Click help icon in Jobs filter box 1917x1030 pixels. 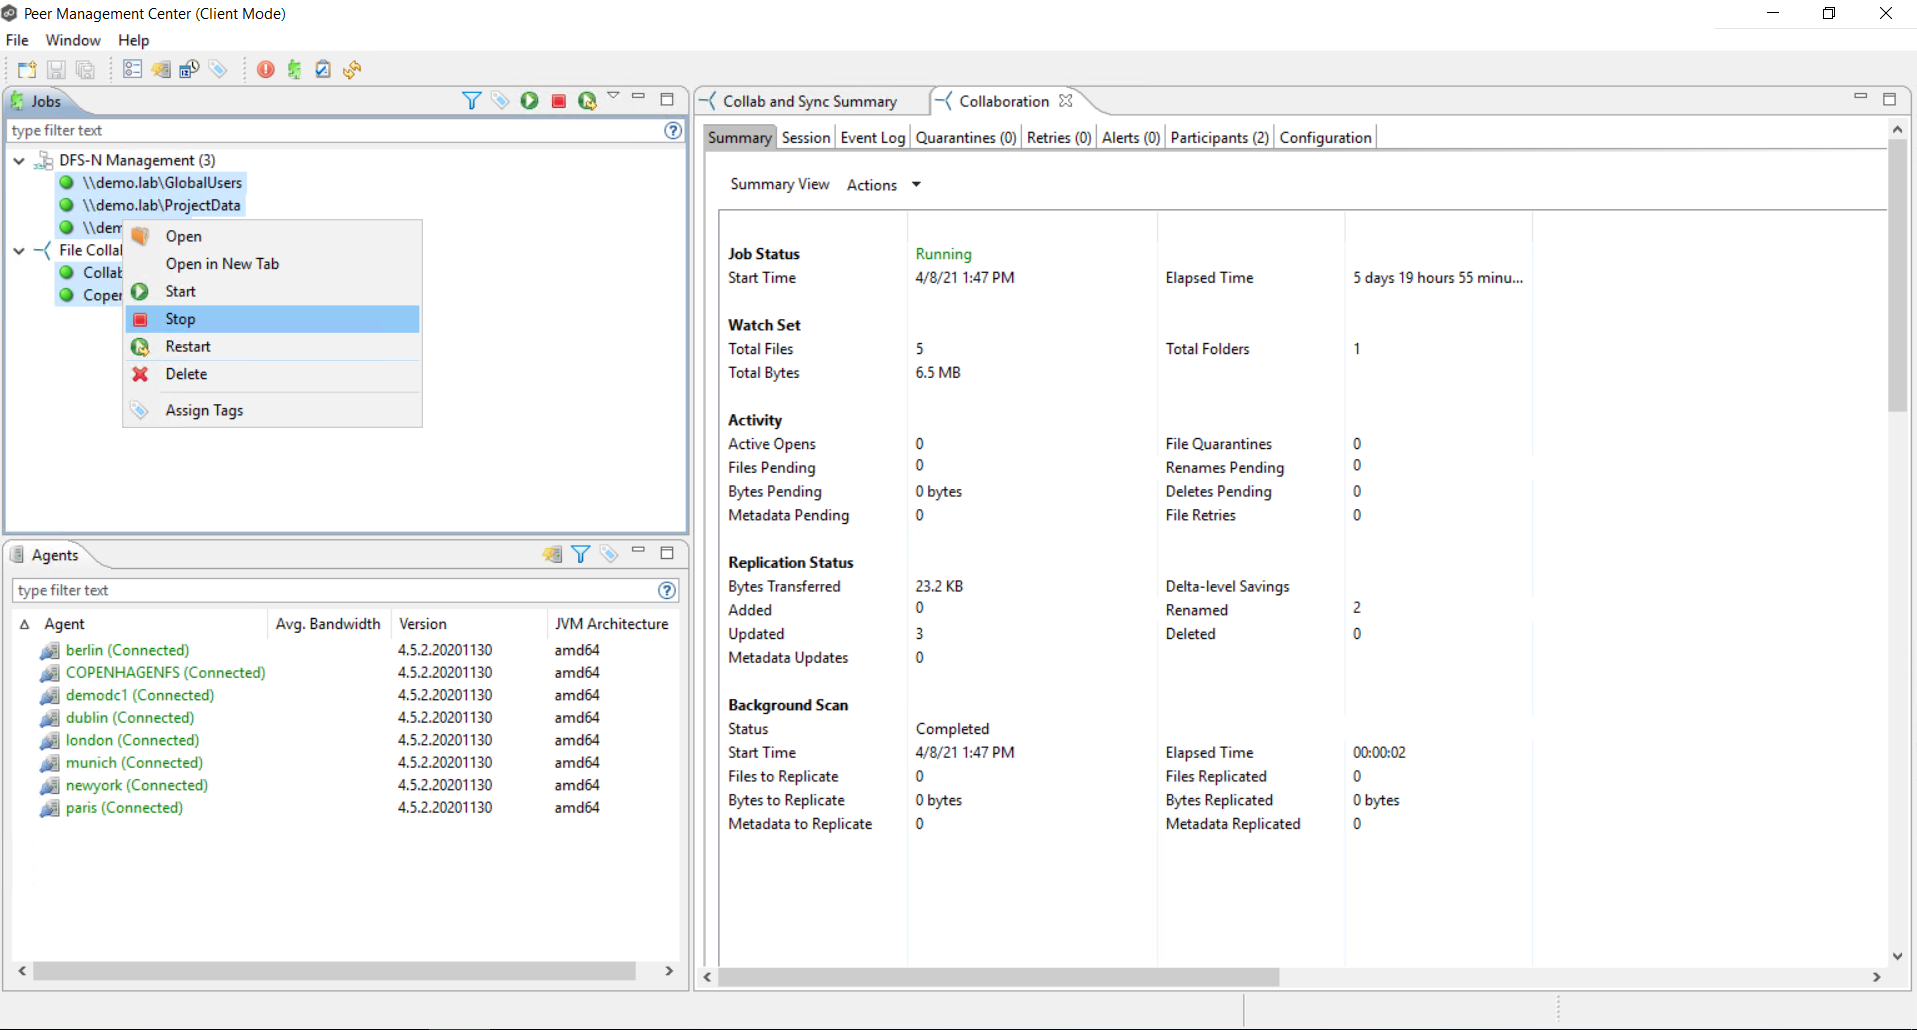point(673,131)
